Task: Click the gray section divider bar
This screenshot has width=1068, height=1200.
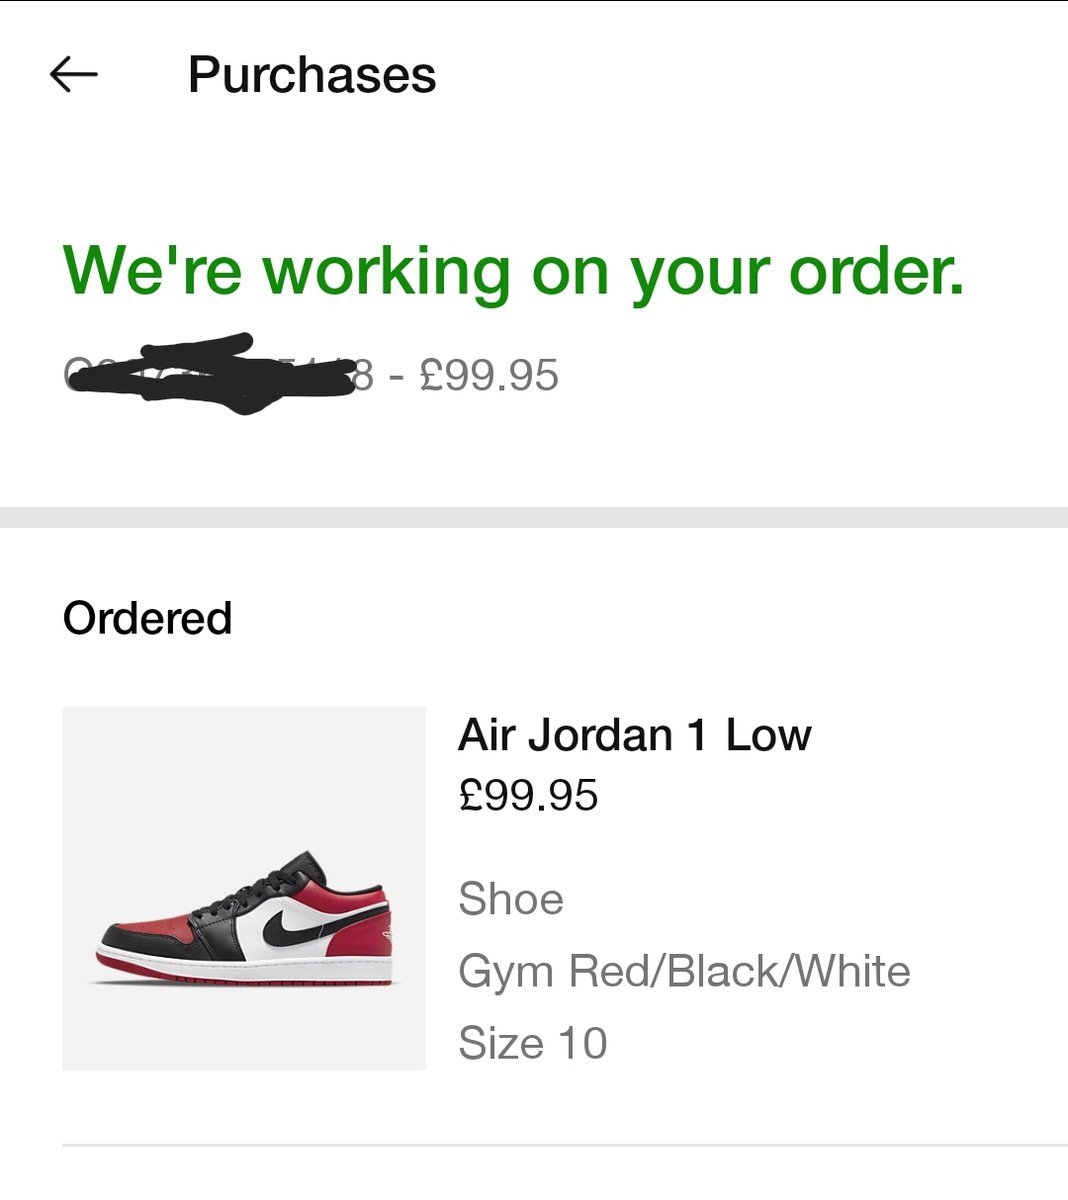Action: pyautogui.click(x=534, y=517)
